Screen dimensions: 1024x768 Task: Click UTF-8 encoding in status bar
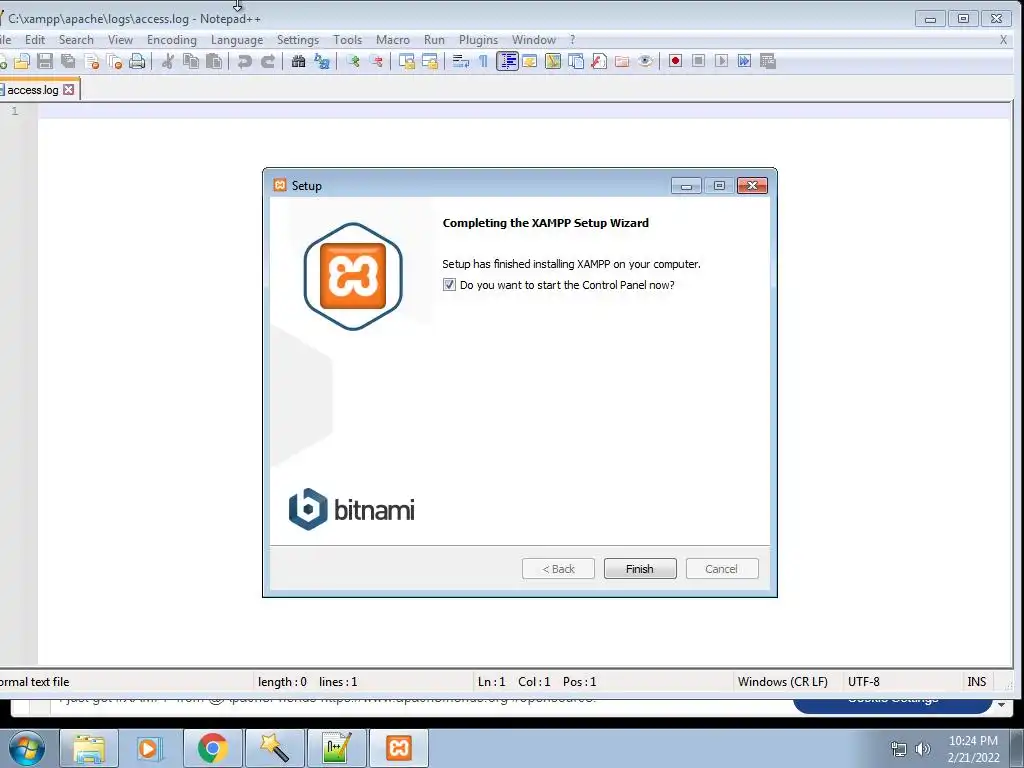coord(863,682)
